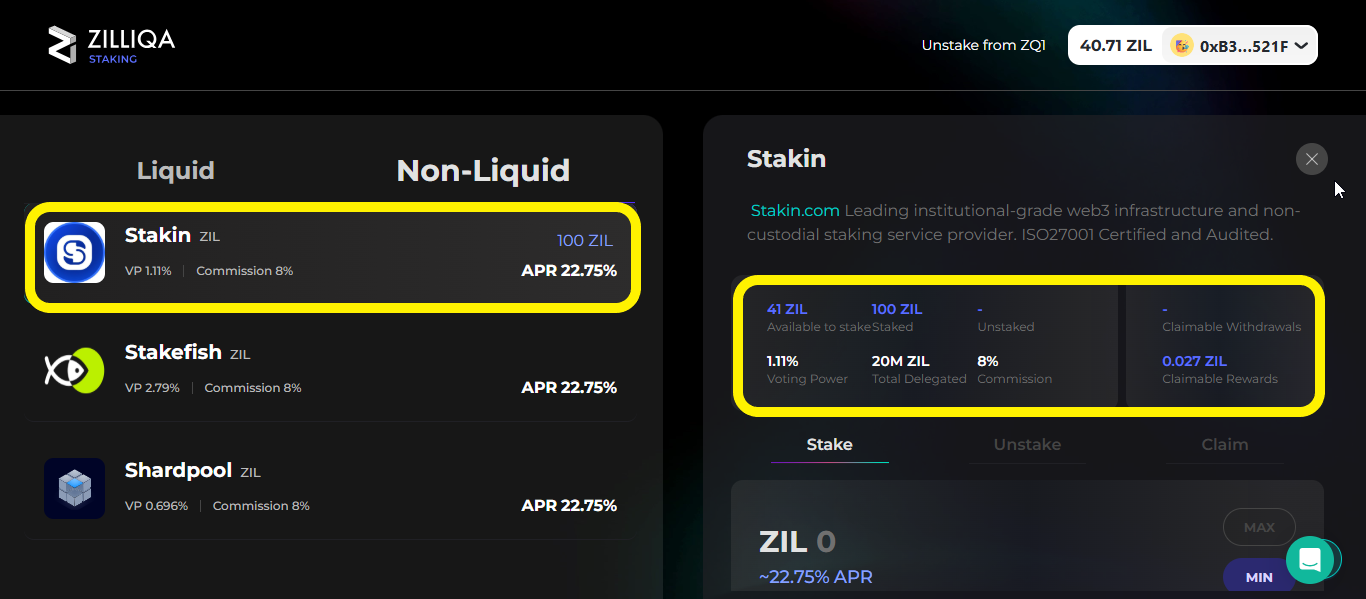Keep the Stake tab active
Image resolution: width=1366 pixels, height=599 pixels.
829,444
